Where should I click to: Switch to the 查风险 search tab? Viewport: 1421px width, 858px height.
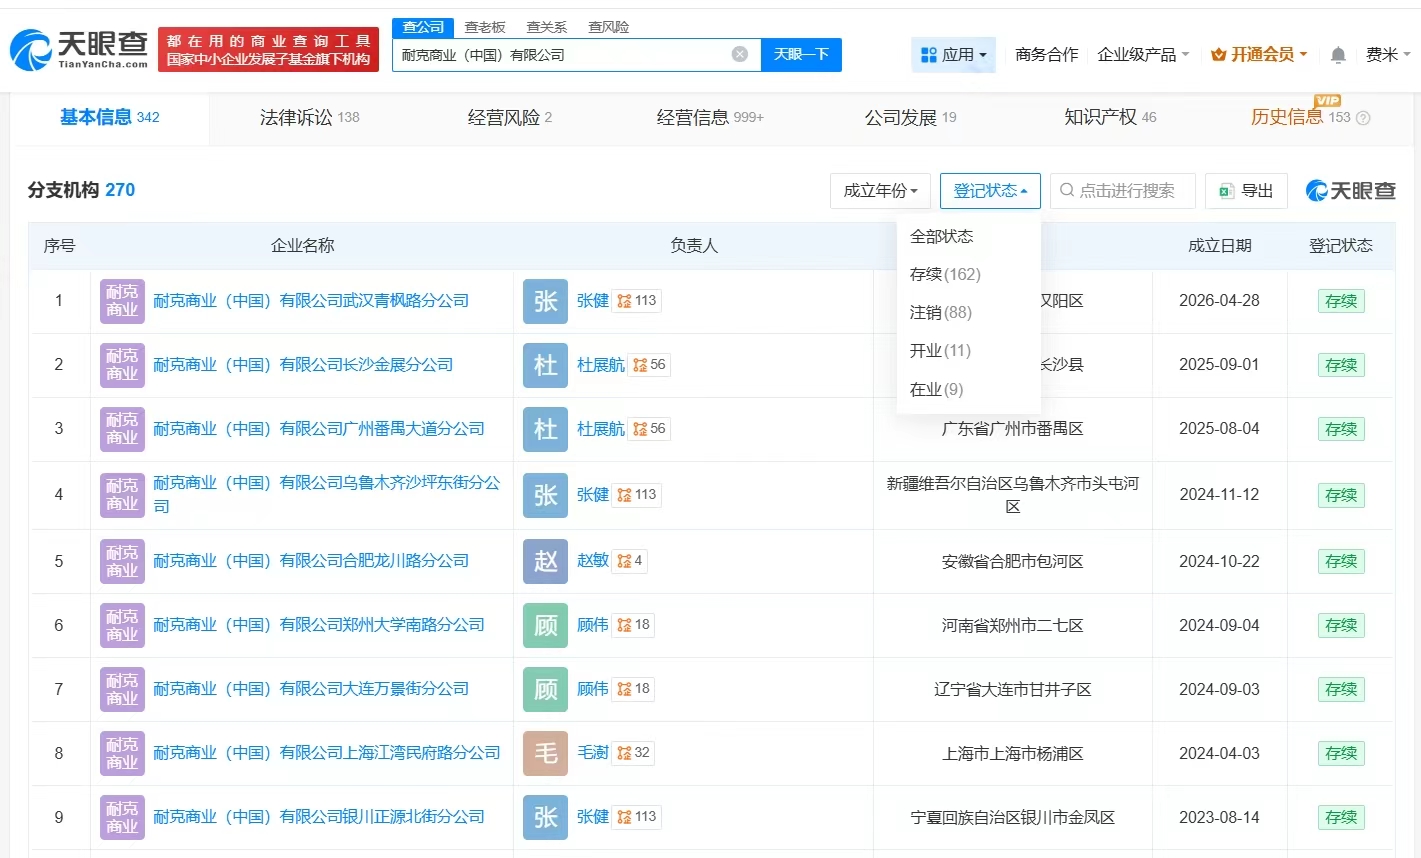coord(609,27)
